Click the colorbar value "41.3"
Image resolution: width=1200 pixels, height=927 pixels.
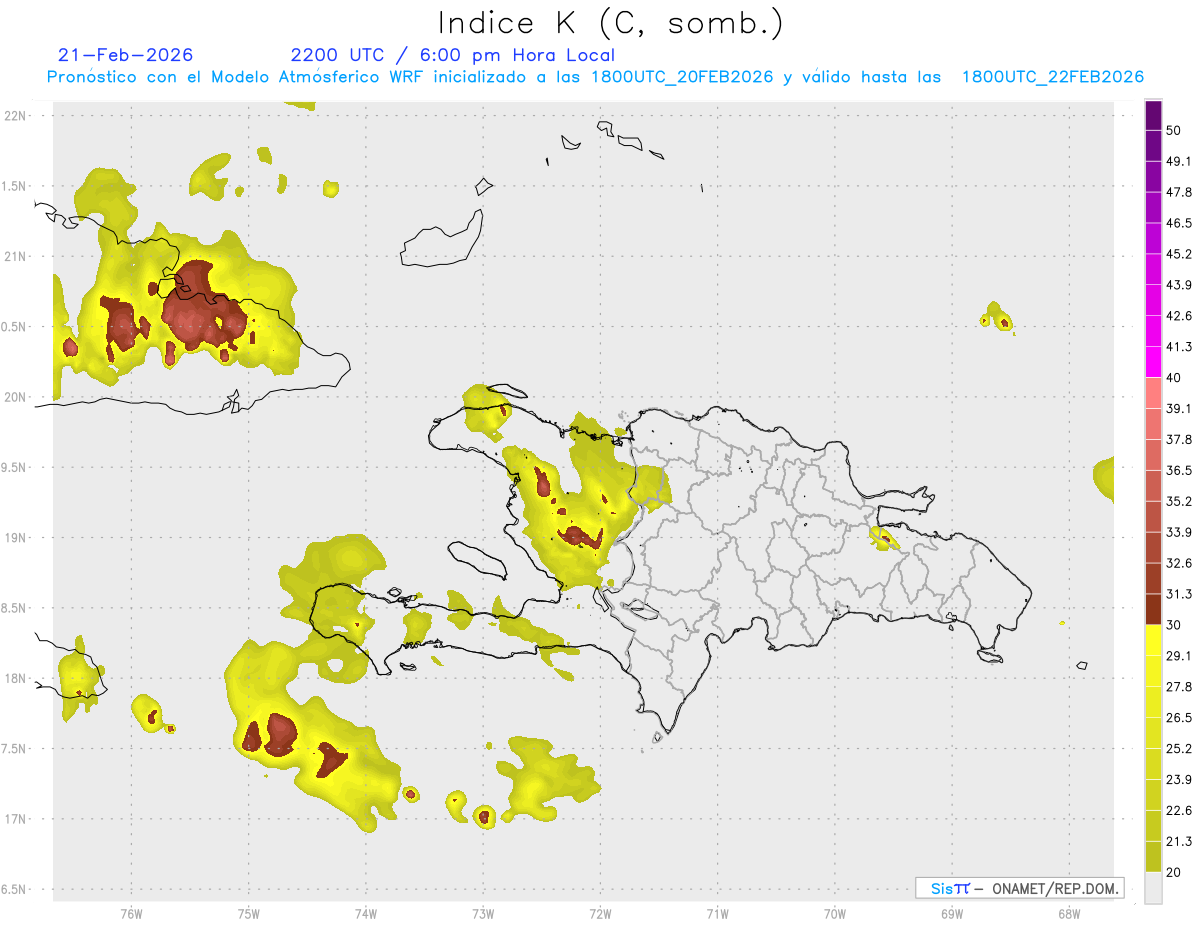[x=1180, y=347]
